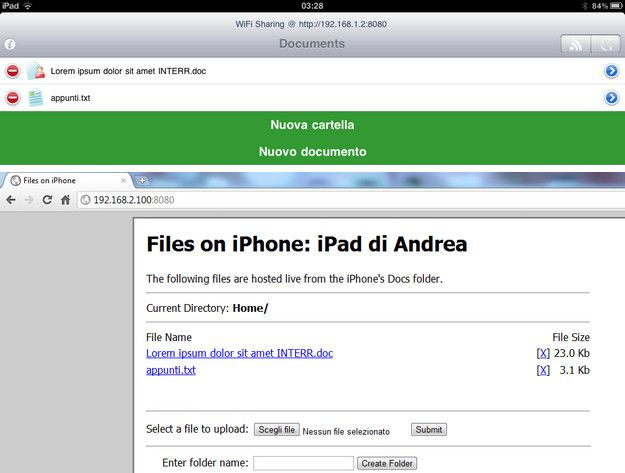The image size is (625, 473).
Task: Click Scegli file to choose upload
Action: (x=277, y=430)
